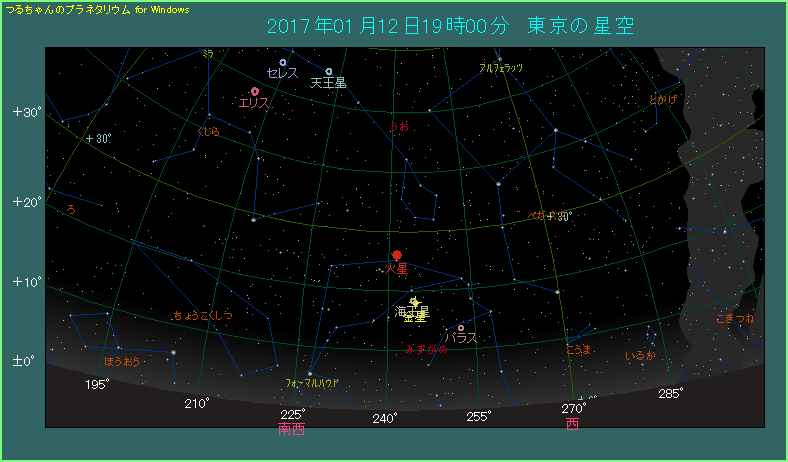Click the Fomalhaut (フォーマルハウト) star point
788x462 pixels.
(x=310, y=374)
